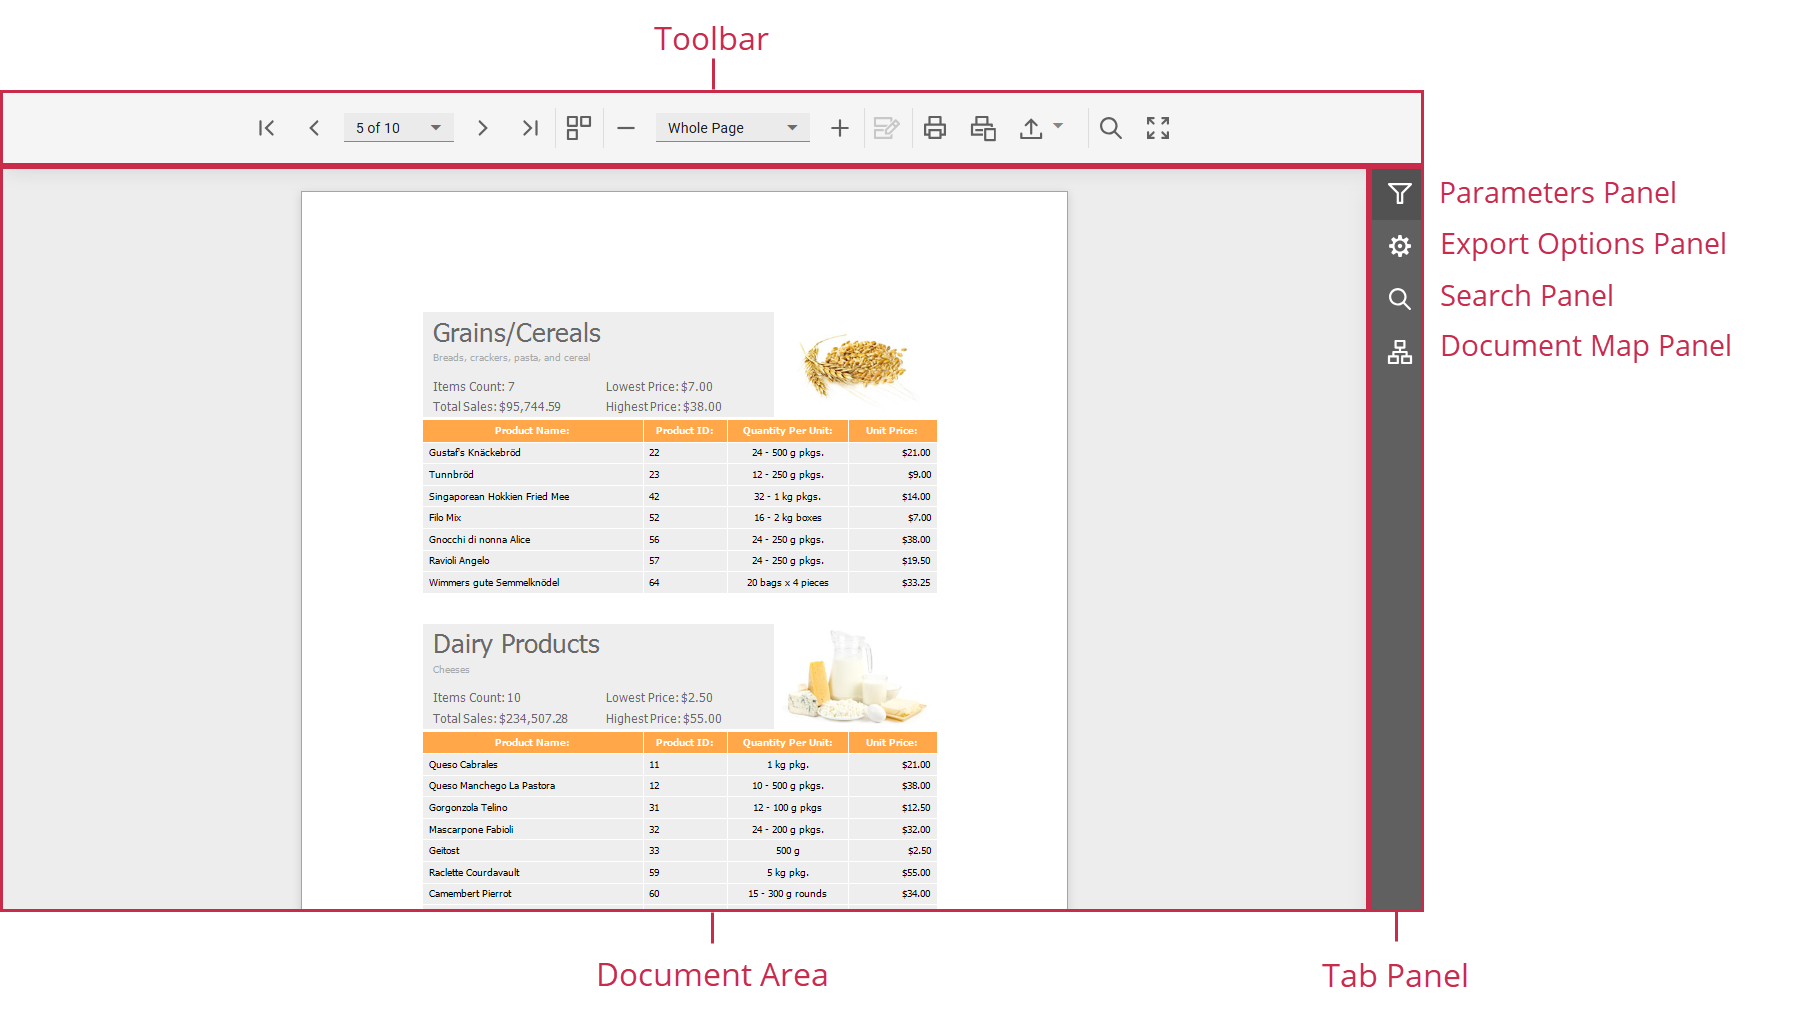The width and height of the screenshot is (1811, 1013).
Task: Click the 'Dairy Products' heading
Action: point(516,644)
